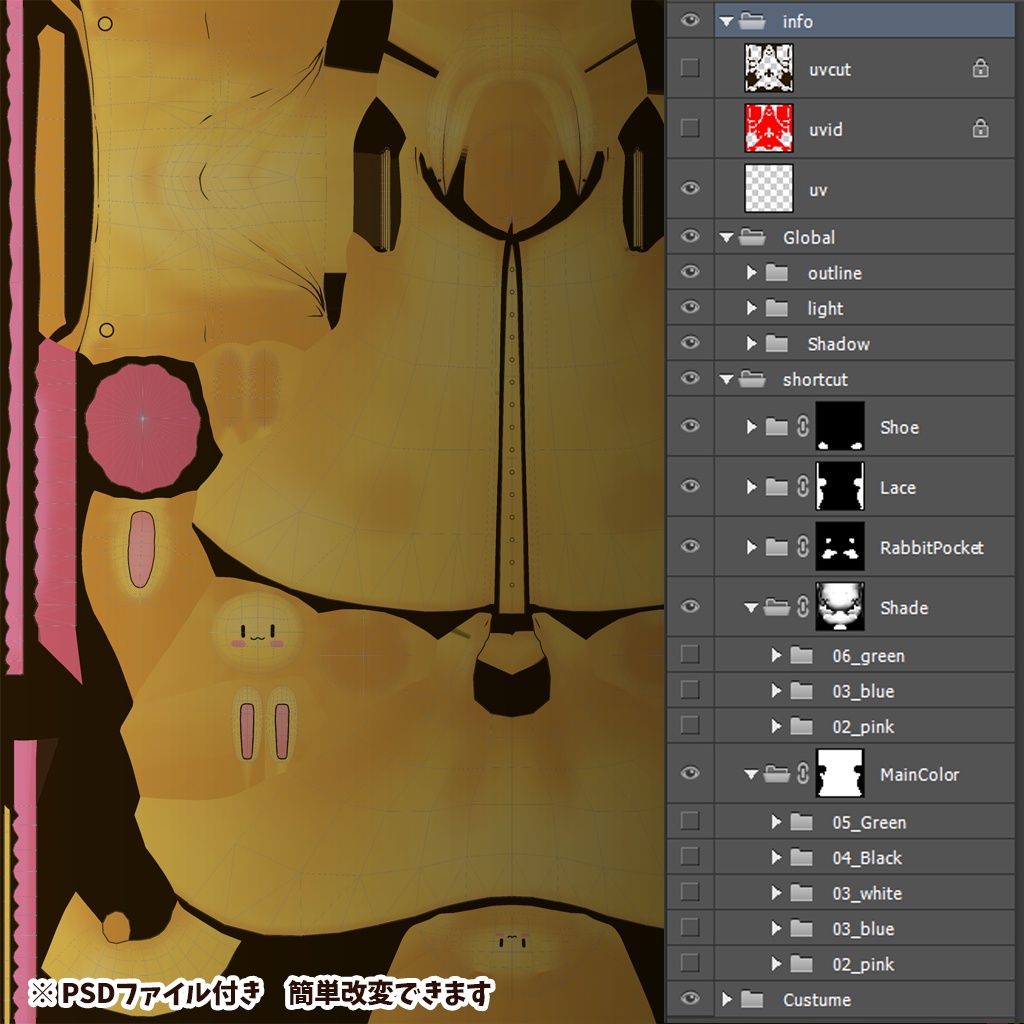Expand the Lace group
Screen dimensions: 1024x1024
pos(751,487)
